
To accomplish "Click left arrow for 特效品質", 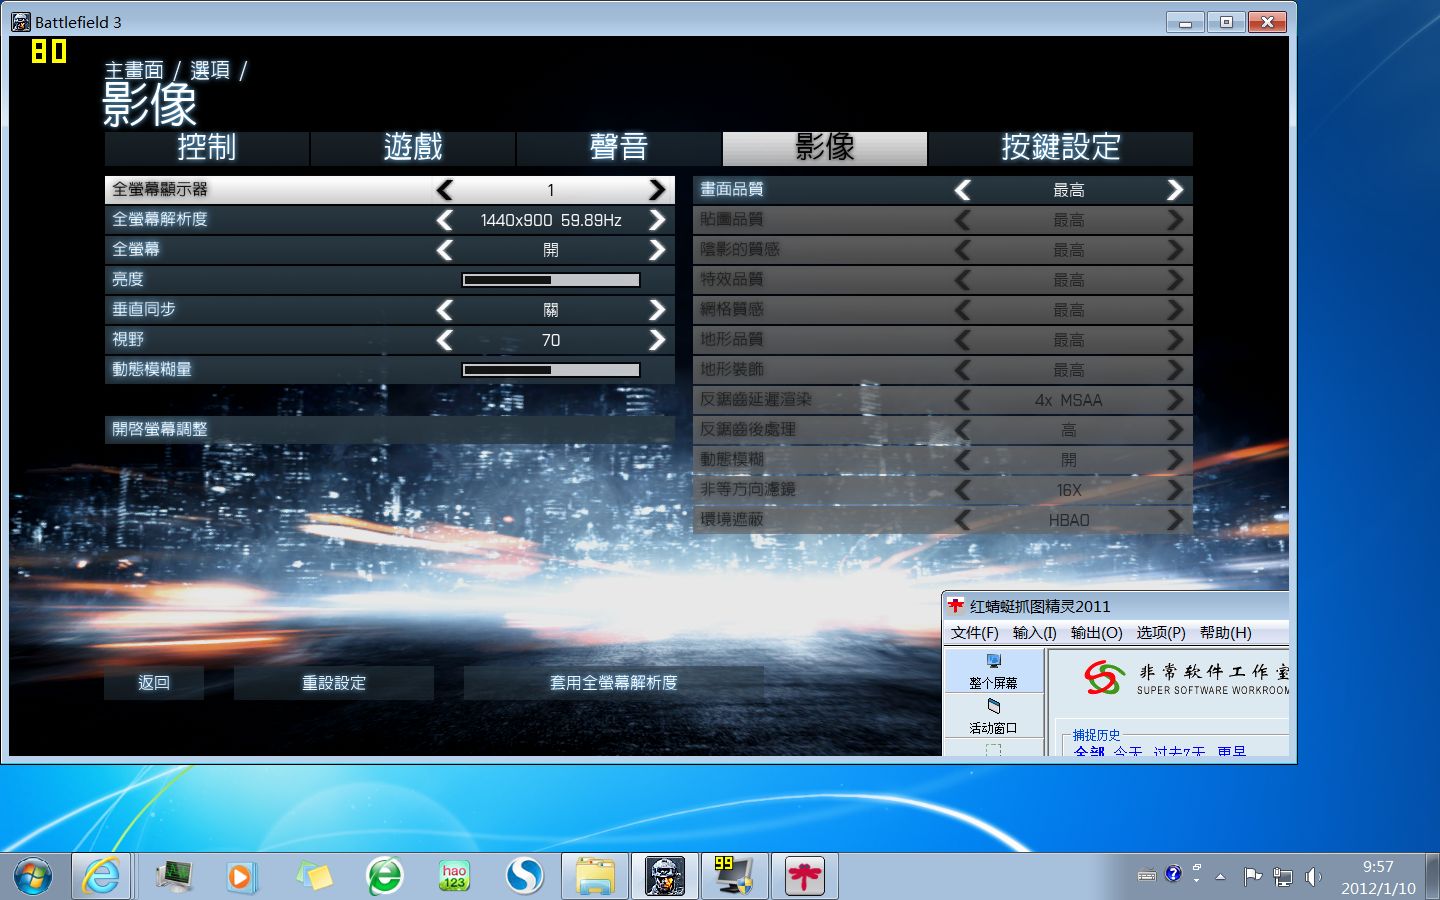I will pyautogui.click(x=963, y=280).
